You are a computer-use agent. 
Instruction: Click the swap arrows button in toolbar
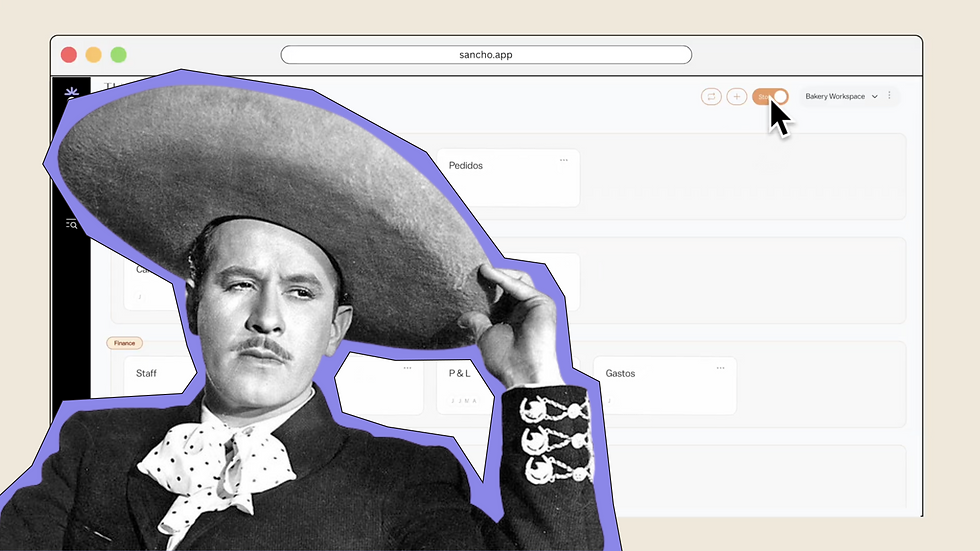point(711,96)
